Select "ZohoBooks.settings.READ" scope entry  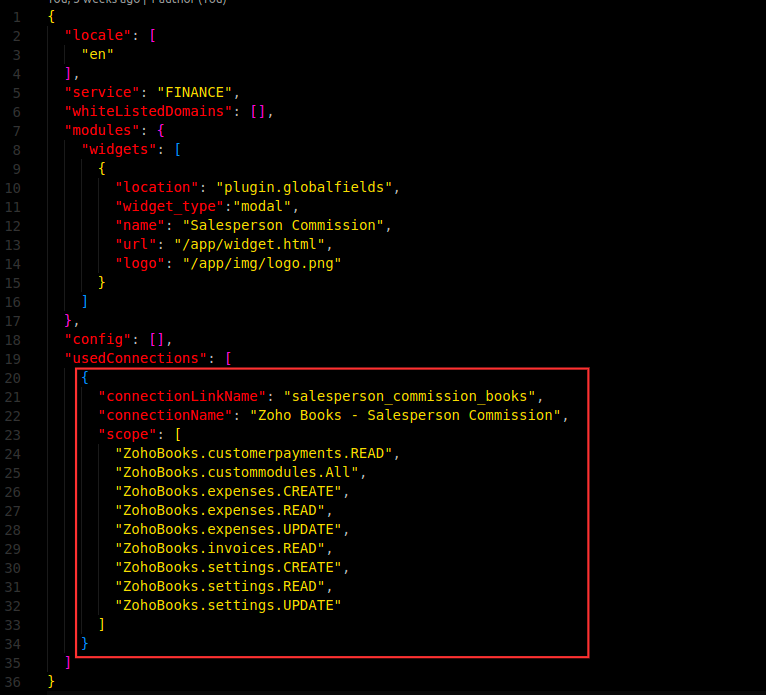(220, 587)
